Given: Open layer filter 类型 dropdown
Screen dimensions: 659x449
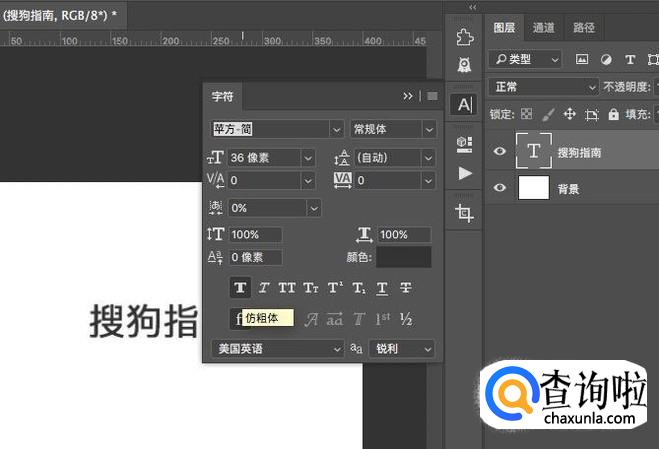Looking at the screenshot, I should (x=525, y=60).
